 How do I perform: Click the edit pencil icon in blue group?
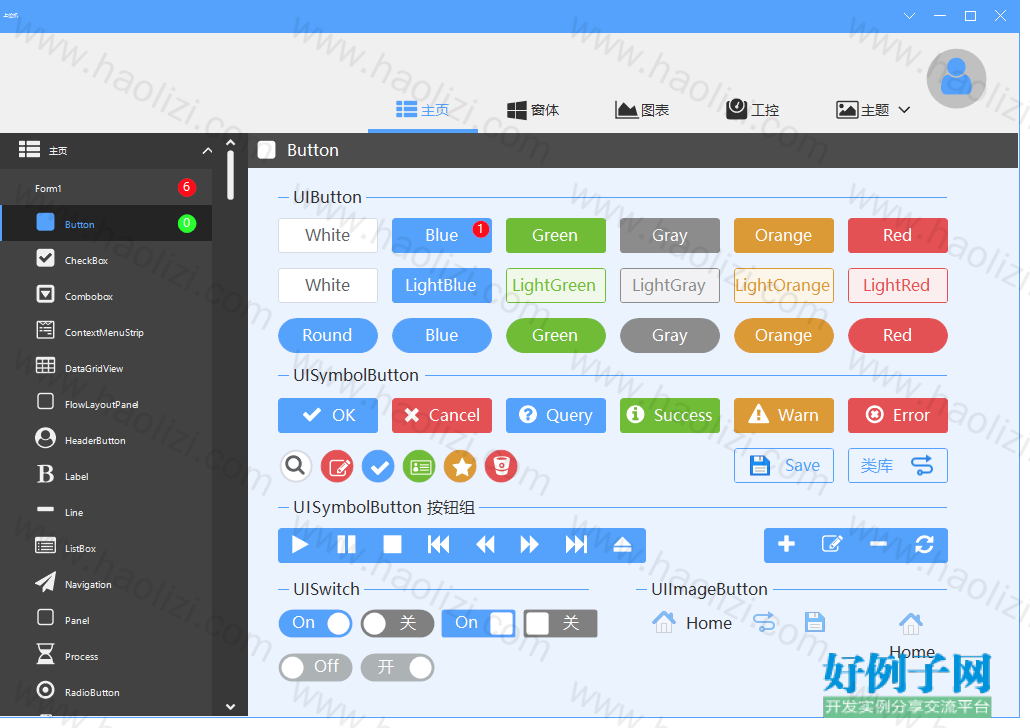point(832,545)
